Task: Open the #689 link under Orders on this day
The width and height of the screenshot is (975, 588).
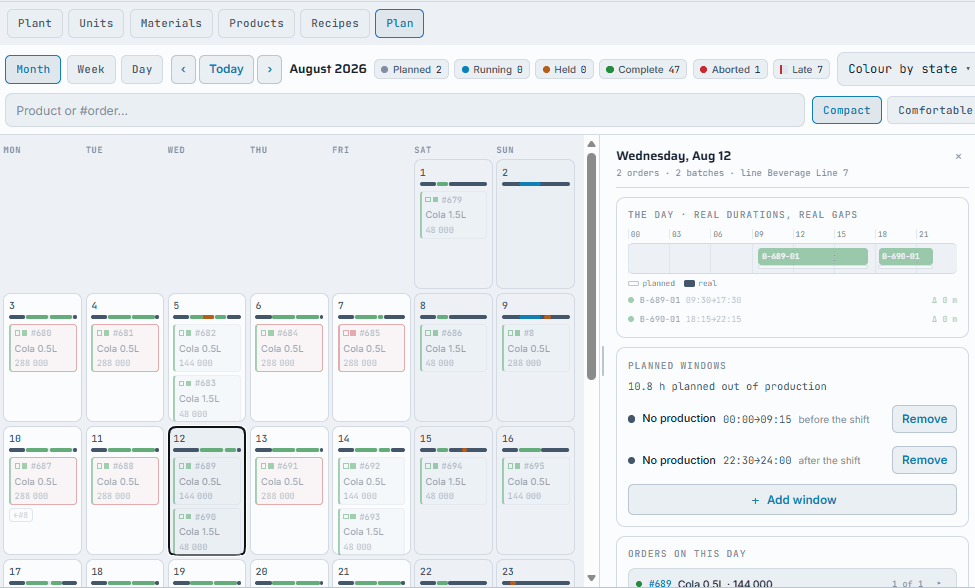Action: point(660,584)
